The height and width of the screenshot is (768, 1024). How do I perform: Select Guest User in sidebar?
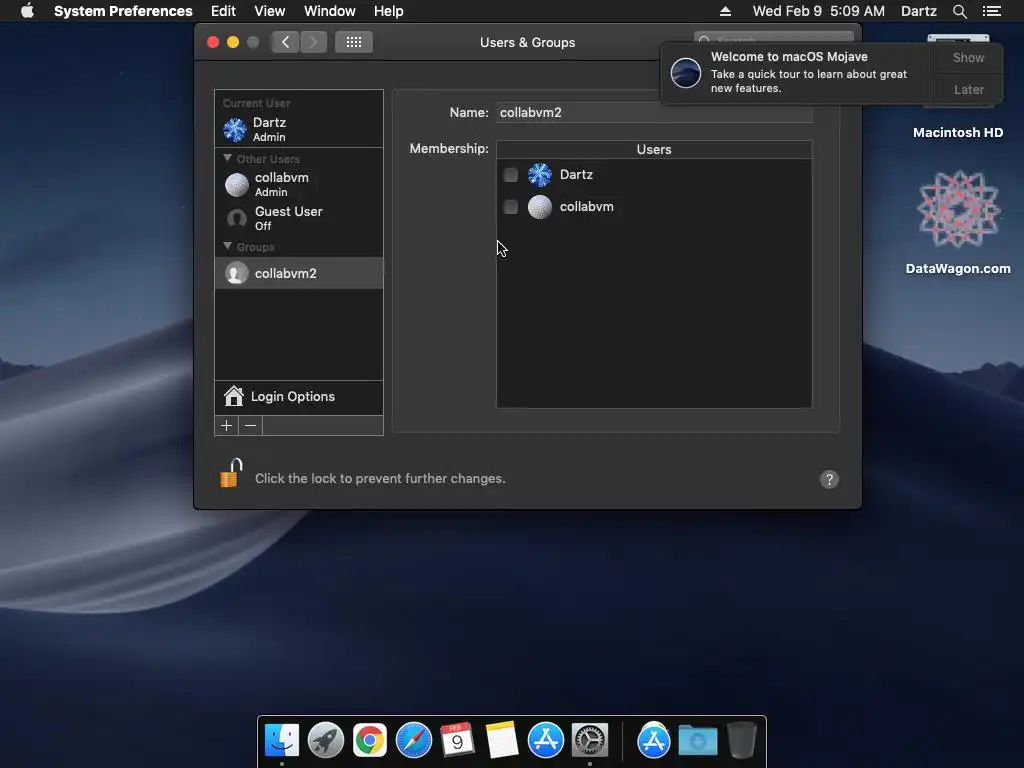tap(299, 218)
